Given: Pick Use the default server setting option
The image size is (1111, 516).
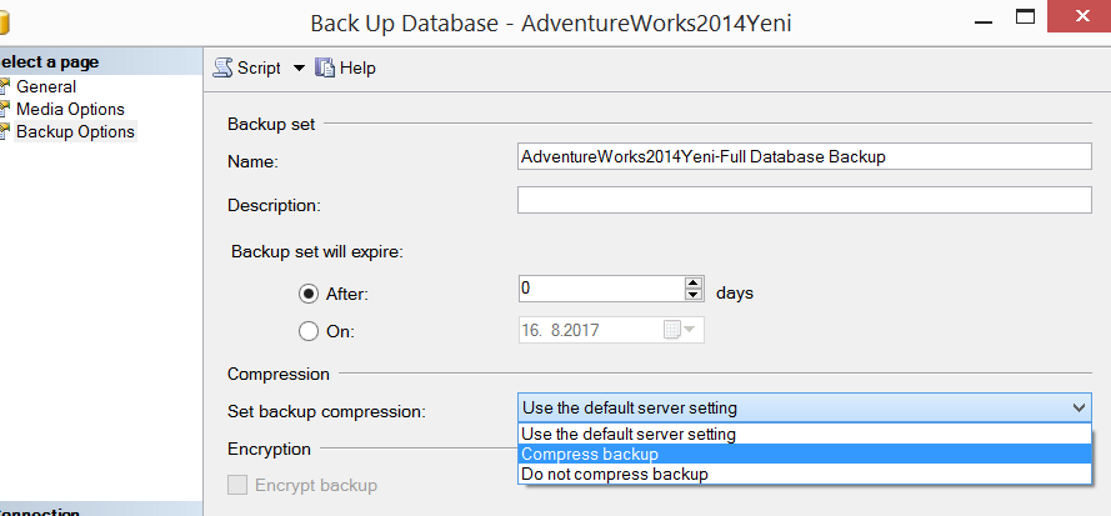Looking at the screenshot, I should [x=804, y=434].
